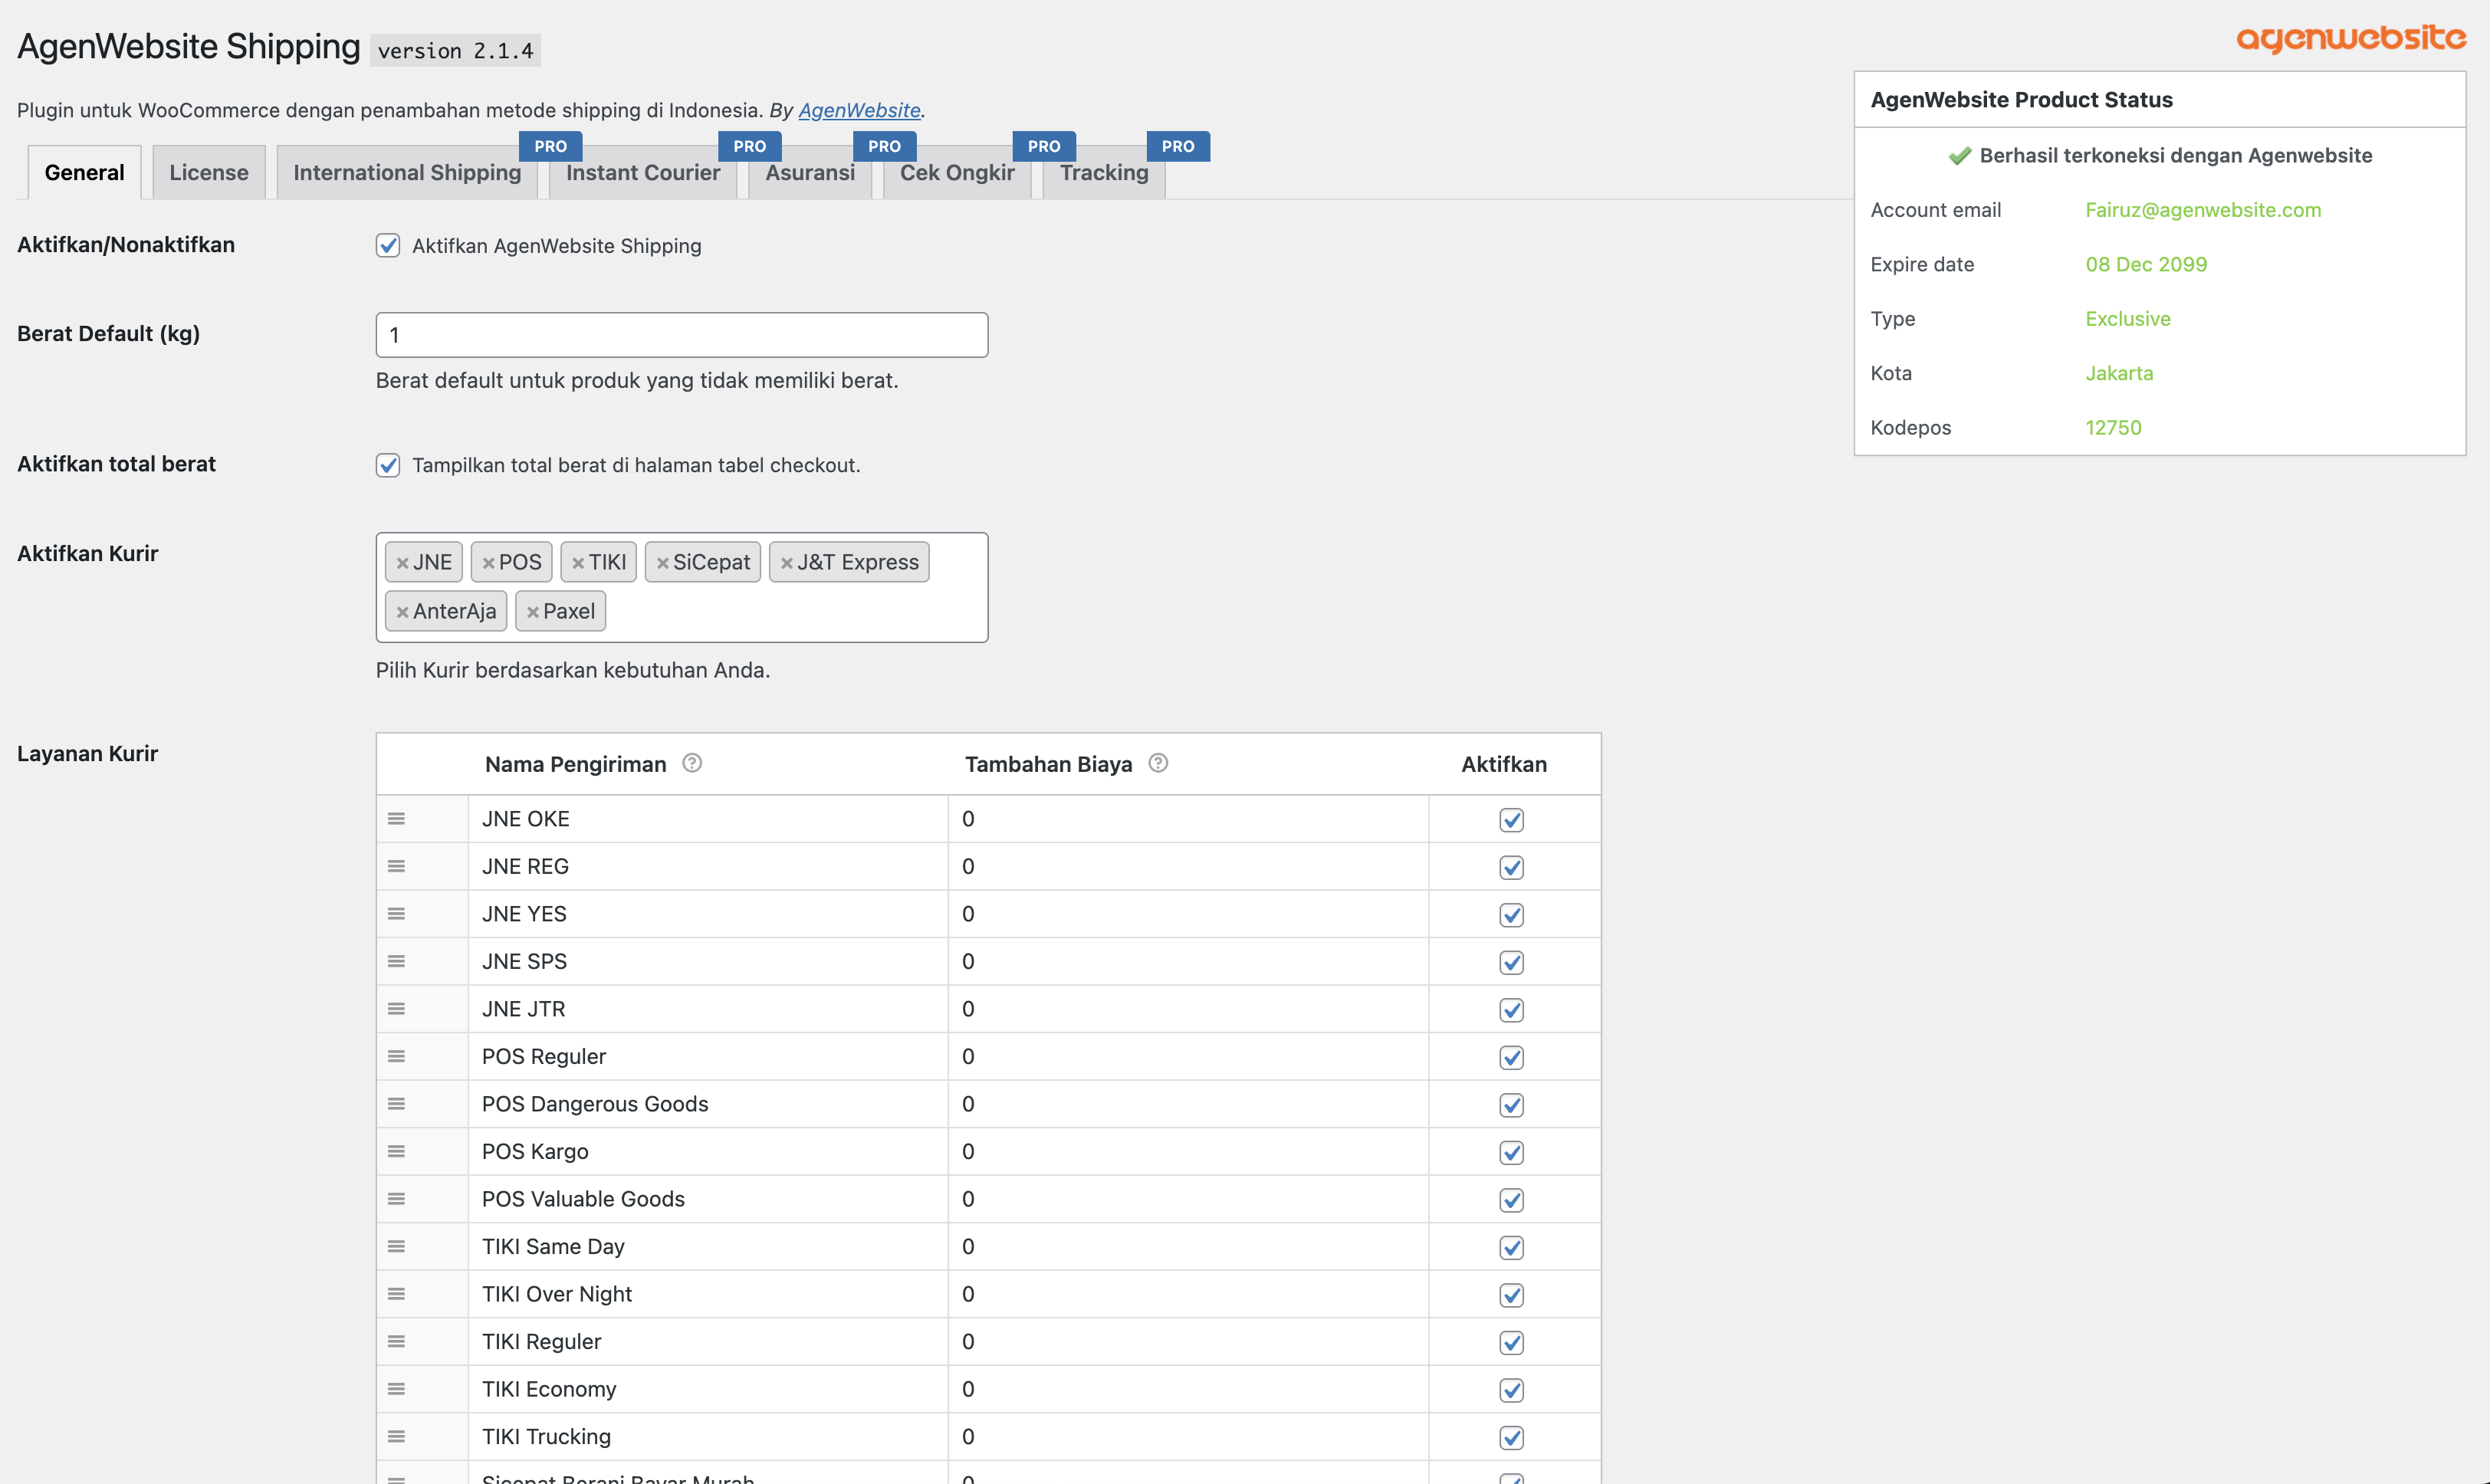This screenshot has height=1484, width=2490.
Task: Click help icon next to Tambahan Biaya
Action: 1158,763
